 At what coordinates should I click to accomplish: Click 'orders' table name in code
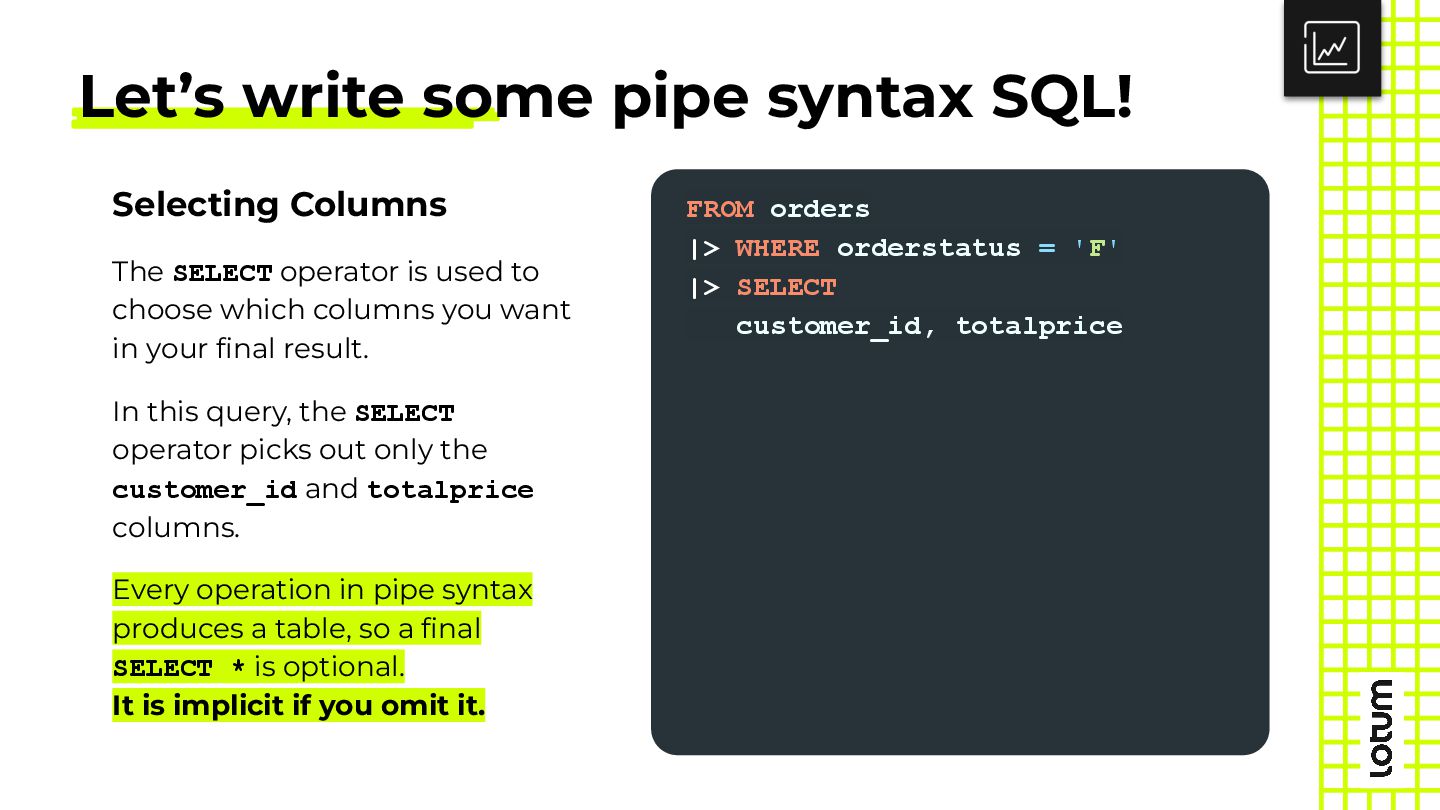[x=820, y=209]
